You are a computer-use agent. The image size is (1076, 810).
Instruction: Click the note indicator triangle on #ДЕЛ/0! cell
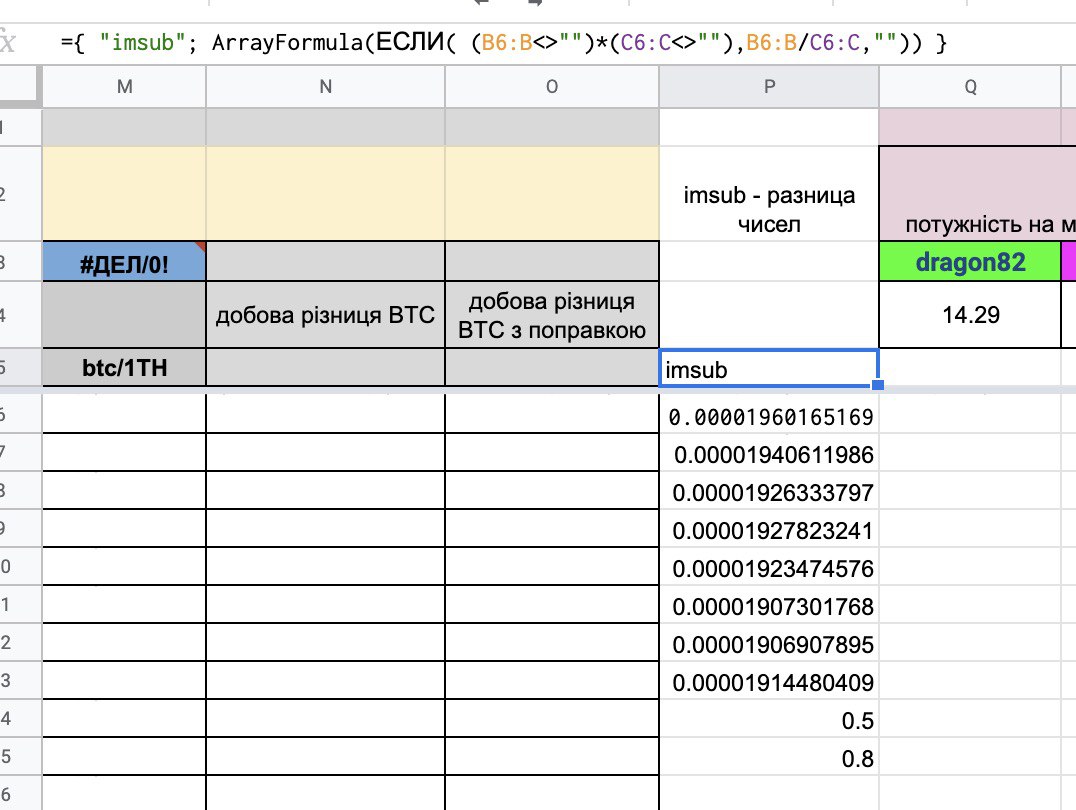[x=200, y=247]
